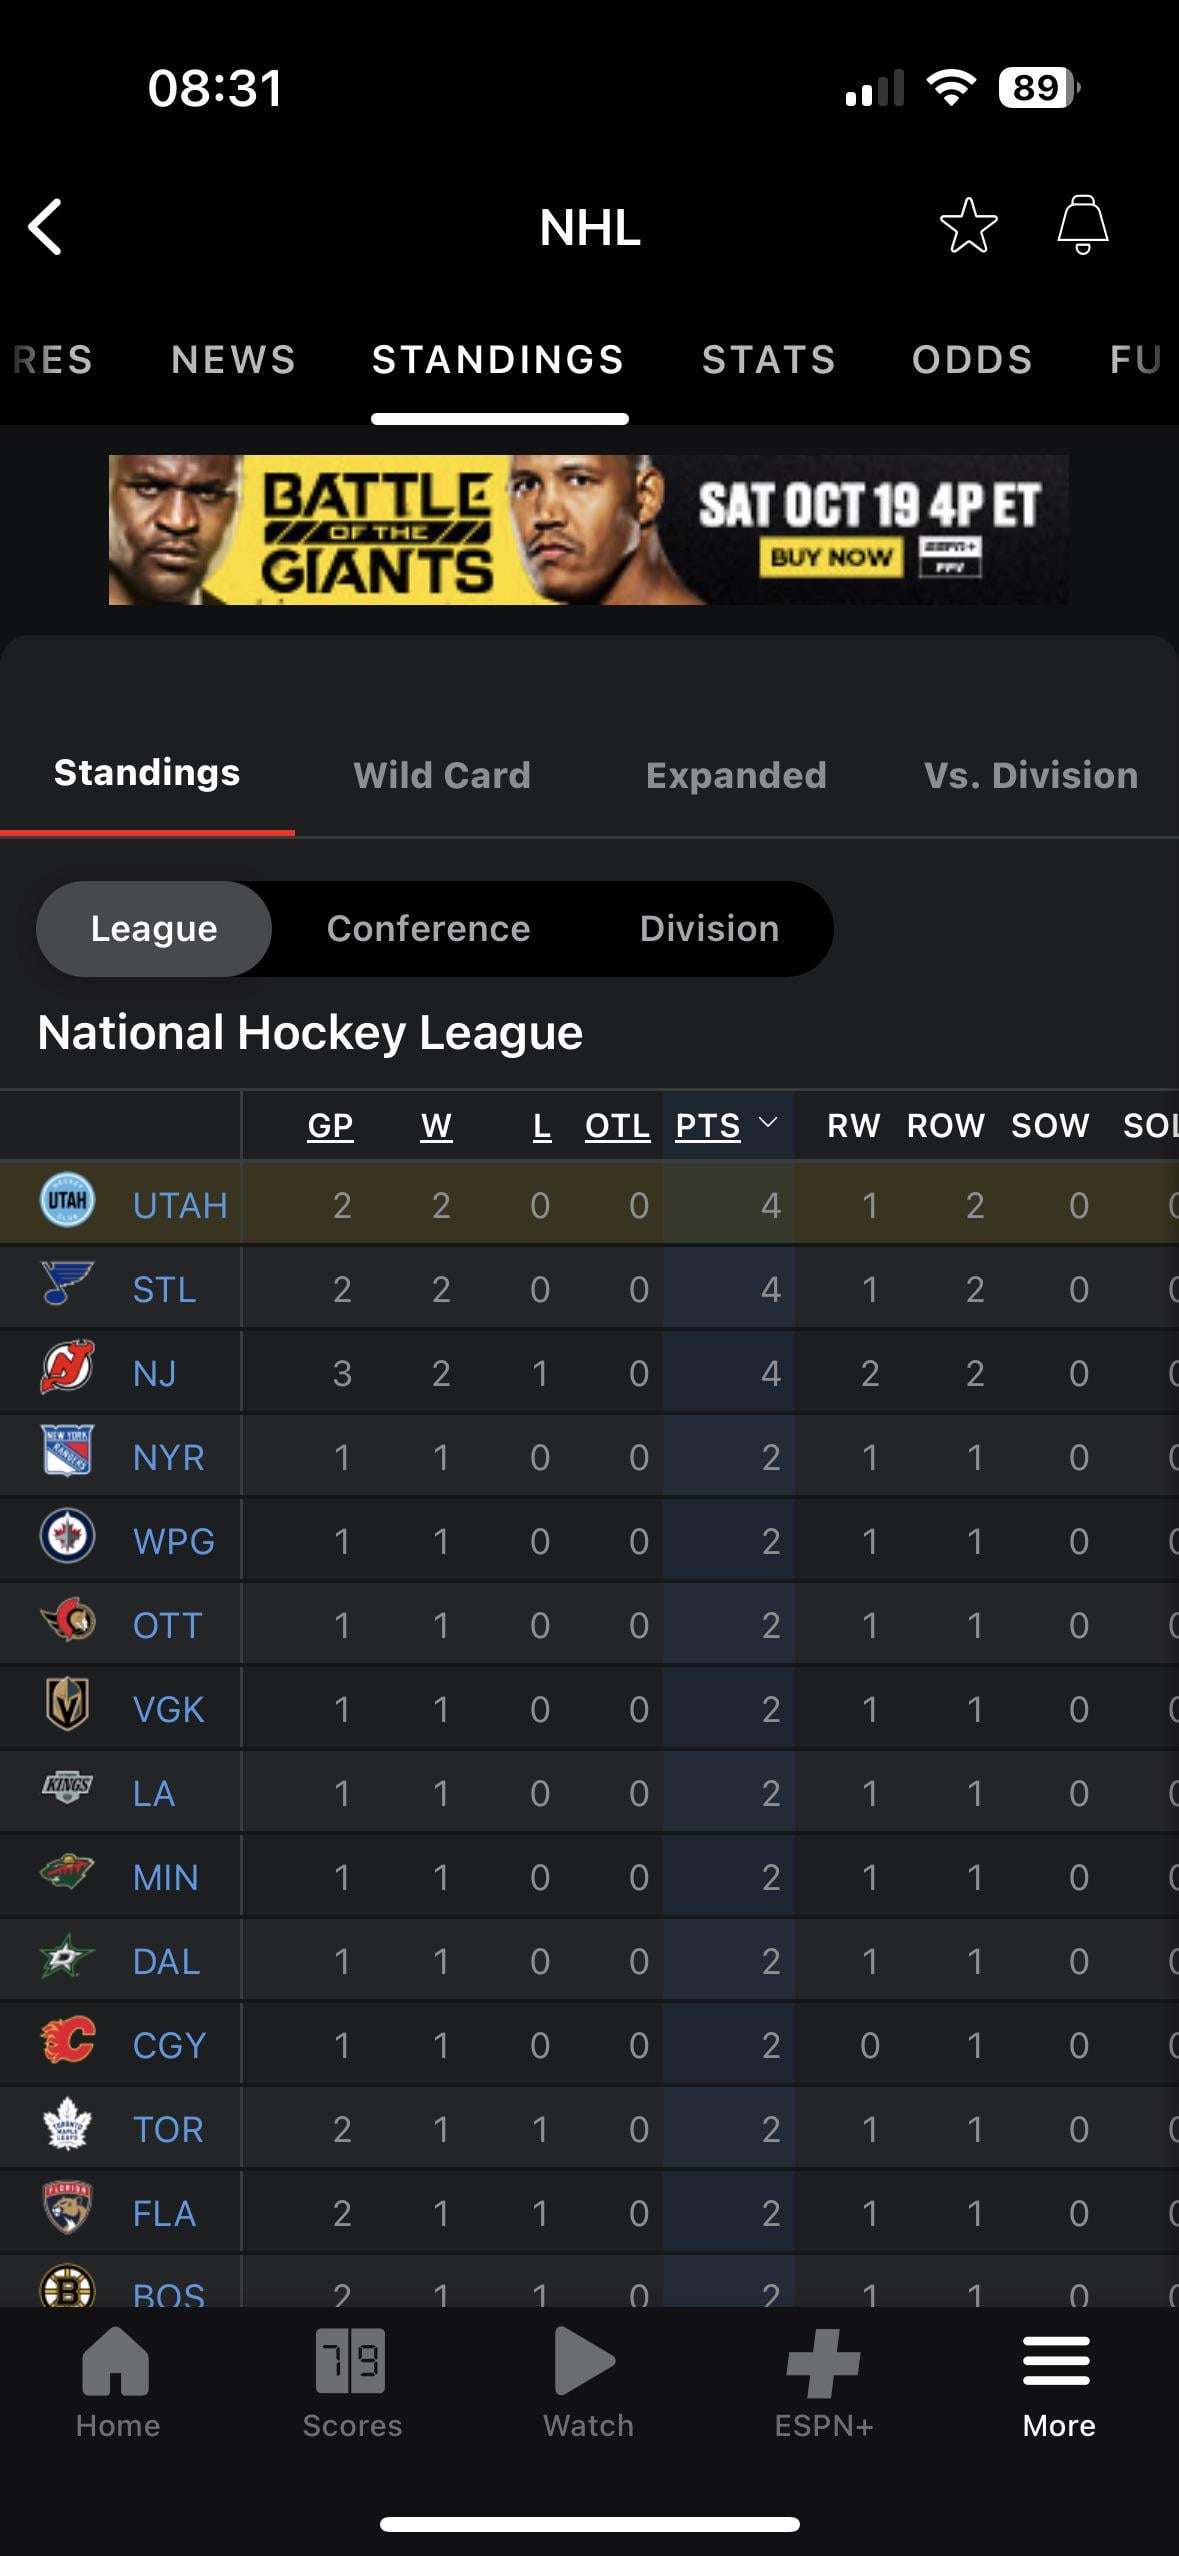Select the League view pill
The height and width of the screenshot is (2556, 1179).
154,929
